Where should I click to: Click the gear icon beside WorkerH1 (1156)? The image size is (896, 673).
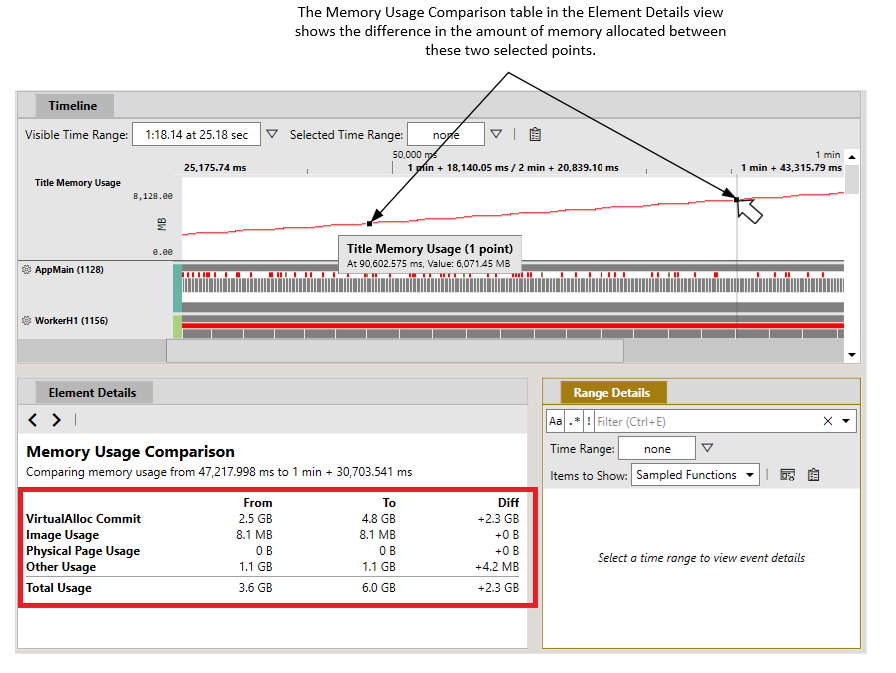point(26,321)
